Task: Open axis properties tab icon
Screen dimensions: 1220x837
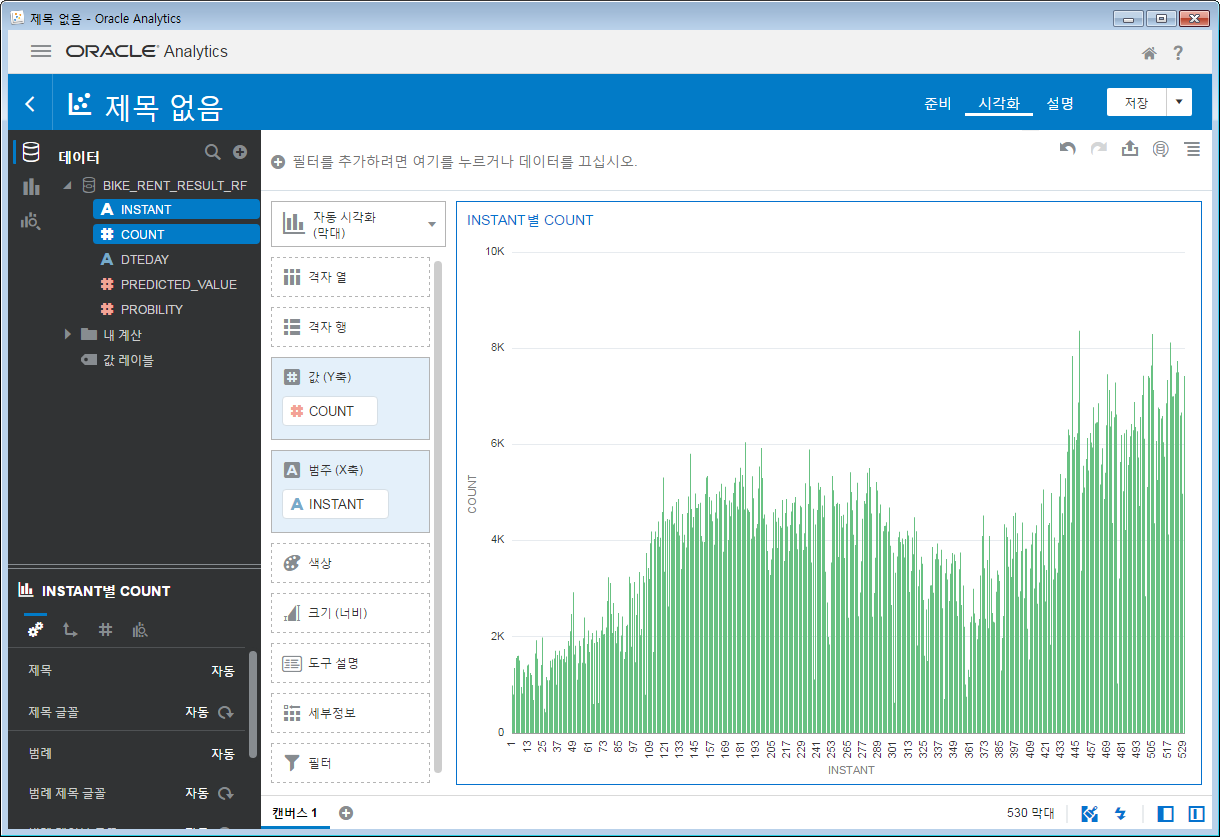Action: [x=70, y=629]
